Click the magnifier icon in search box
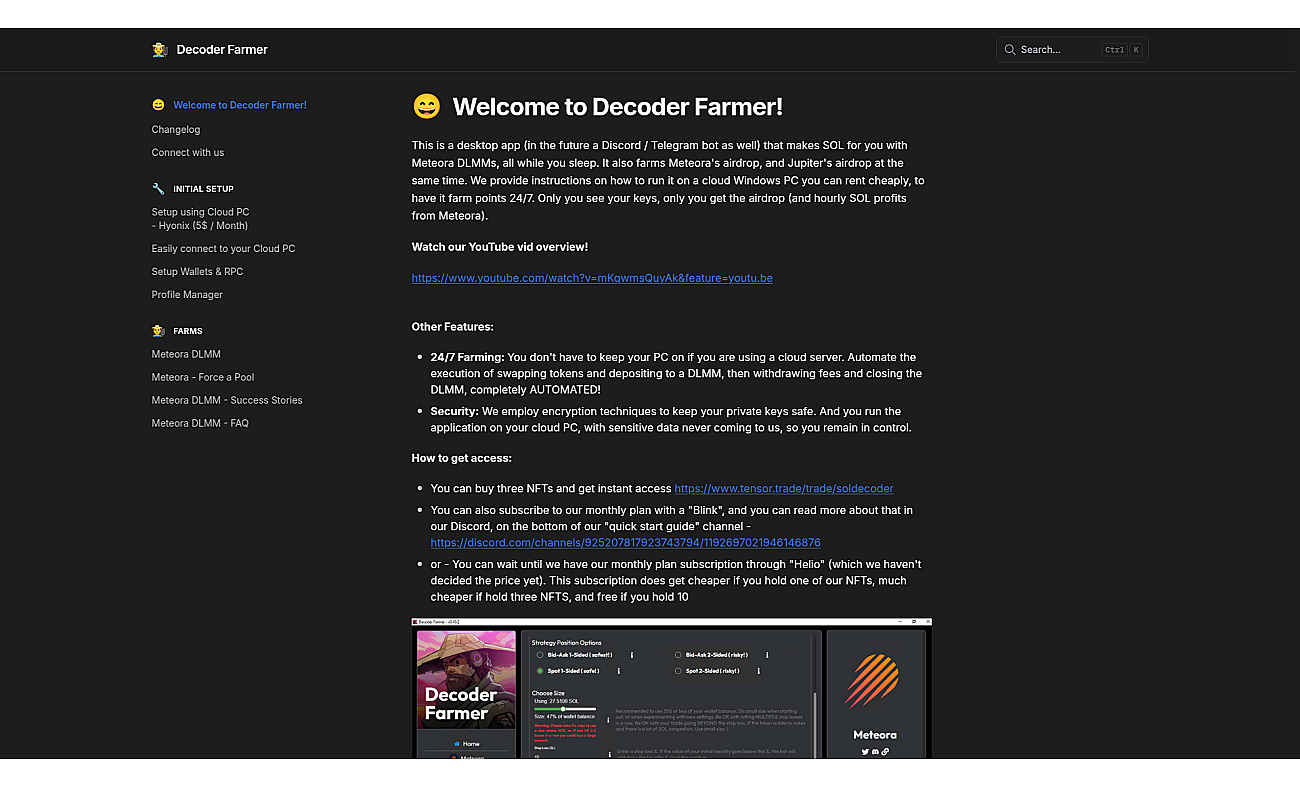Screen dimensions: 1300x788 [1010, 50]
